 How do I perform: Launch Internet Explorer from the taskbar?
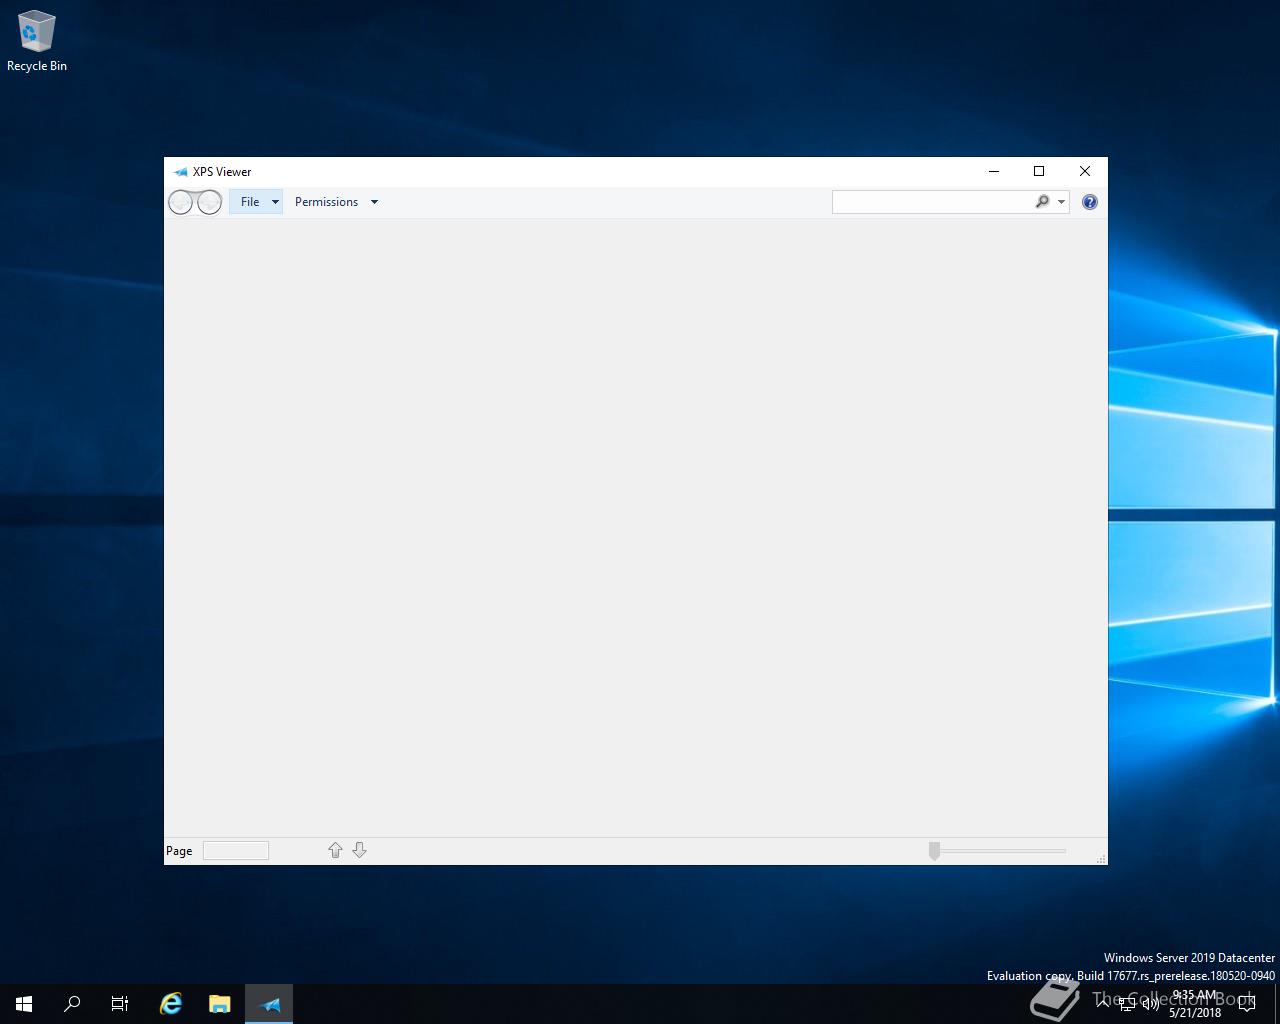pos(171,1004)
